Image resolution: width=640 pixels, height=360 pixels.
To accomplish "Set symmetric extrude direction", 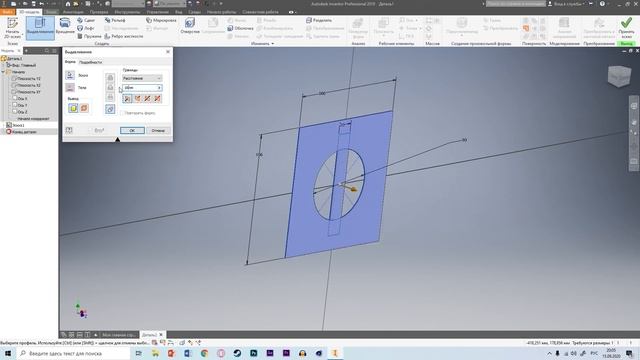I will 147,98.
